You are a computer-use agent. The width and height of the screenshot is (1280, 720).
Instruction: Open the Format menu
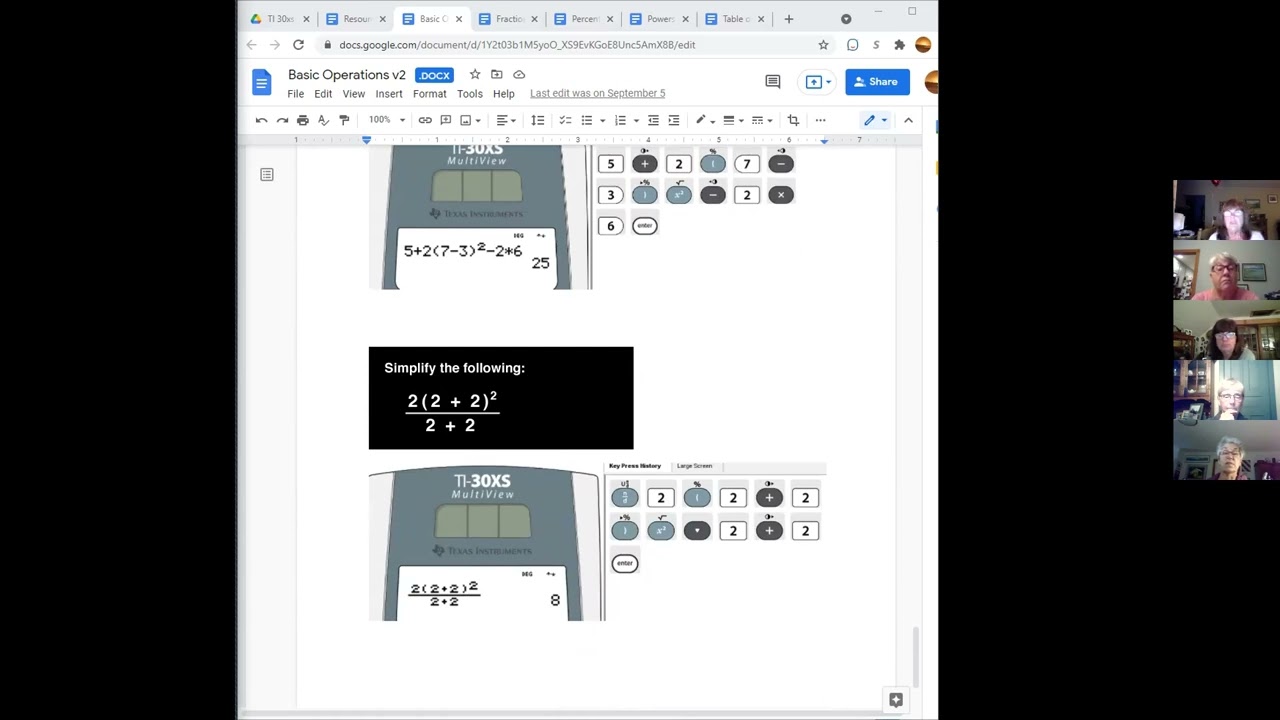point(430,94)
